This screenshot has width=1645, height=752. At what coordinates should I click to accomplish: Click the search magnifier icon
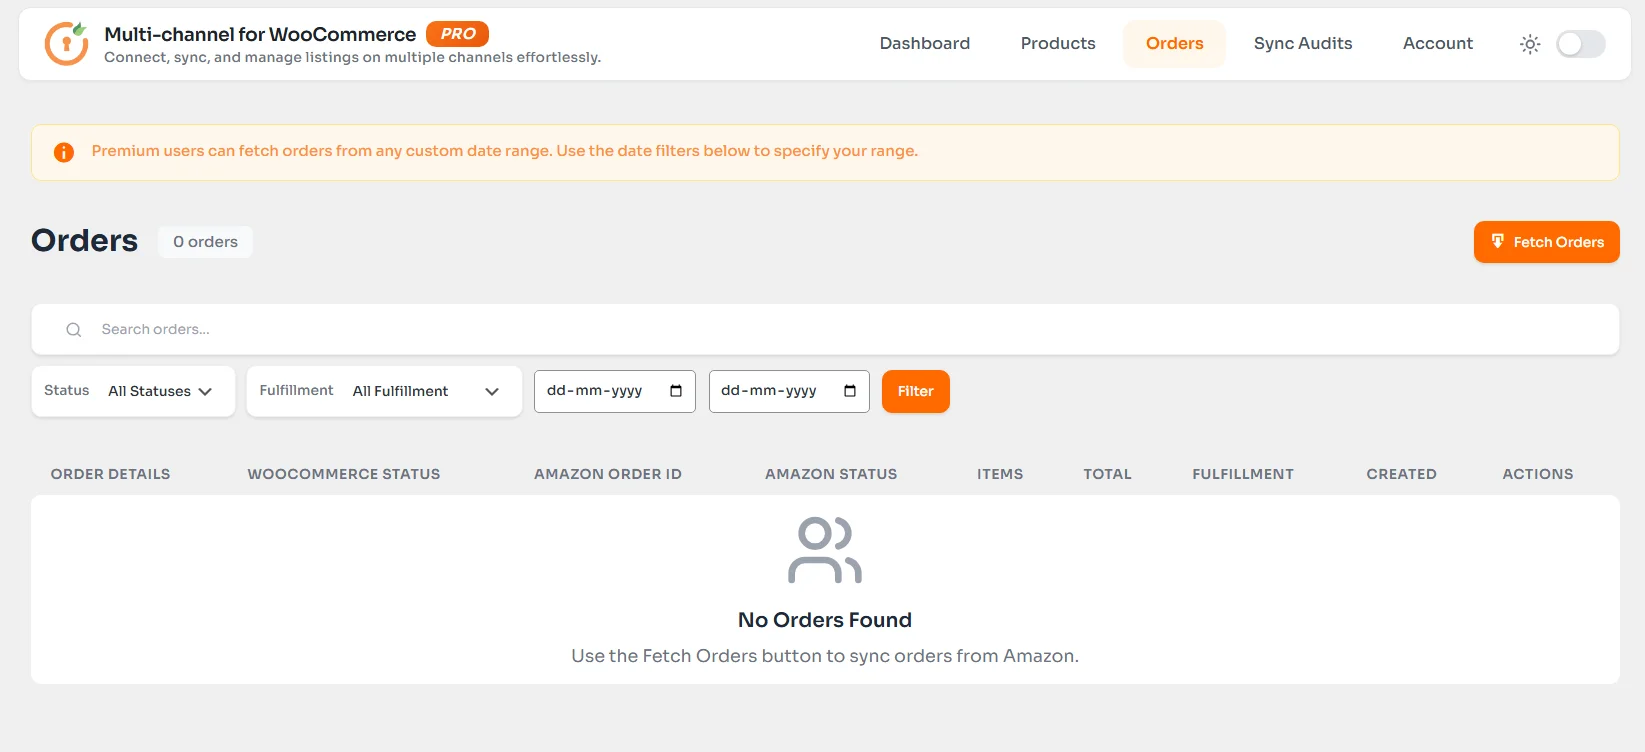74,330
